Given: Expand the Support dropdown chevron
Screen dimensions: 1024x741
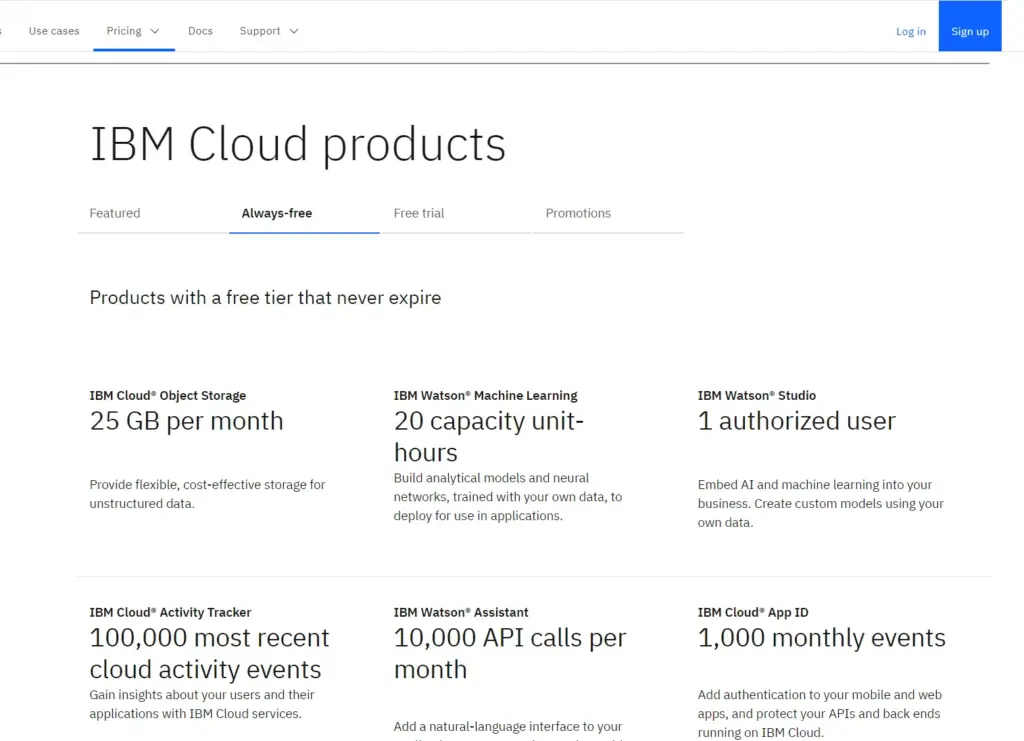Looking at the screenshot, I should tap(294, 31).
